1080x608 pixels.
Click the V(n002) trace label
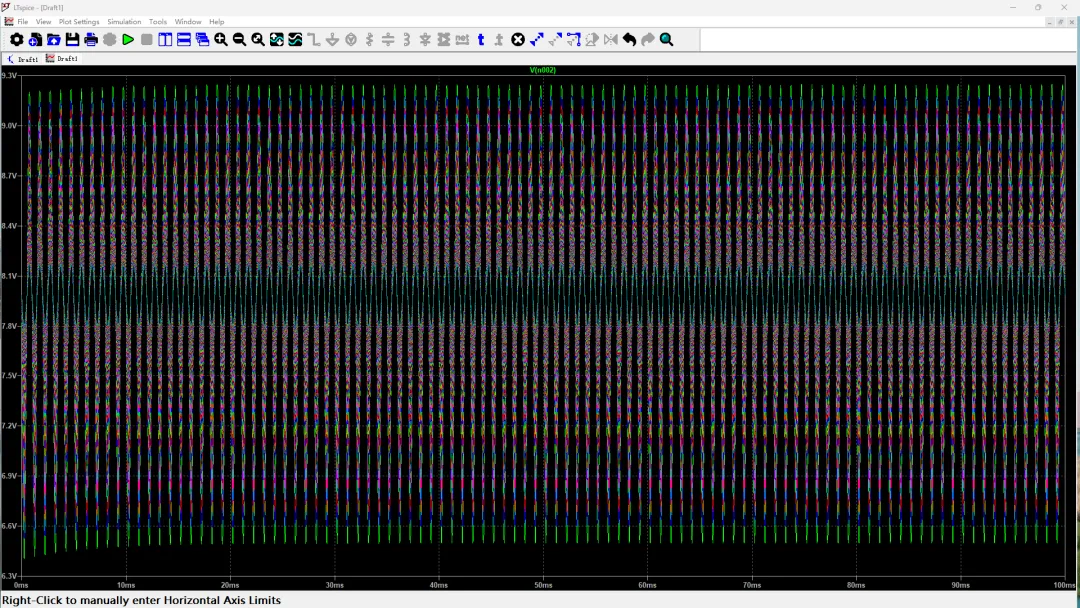543,70
